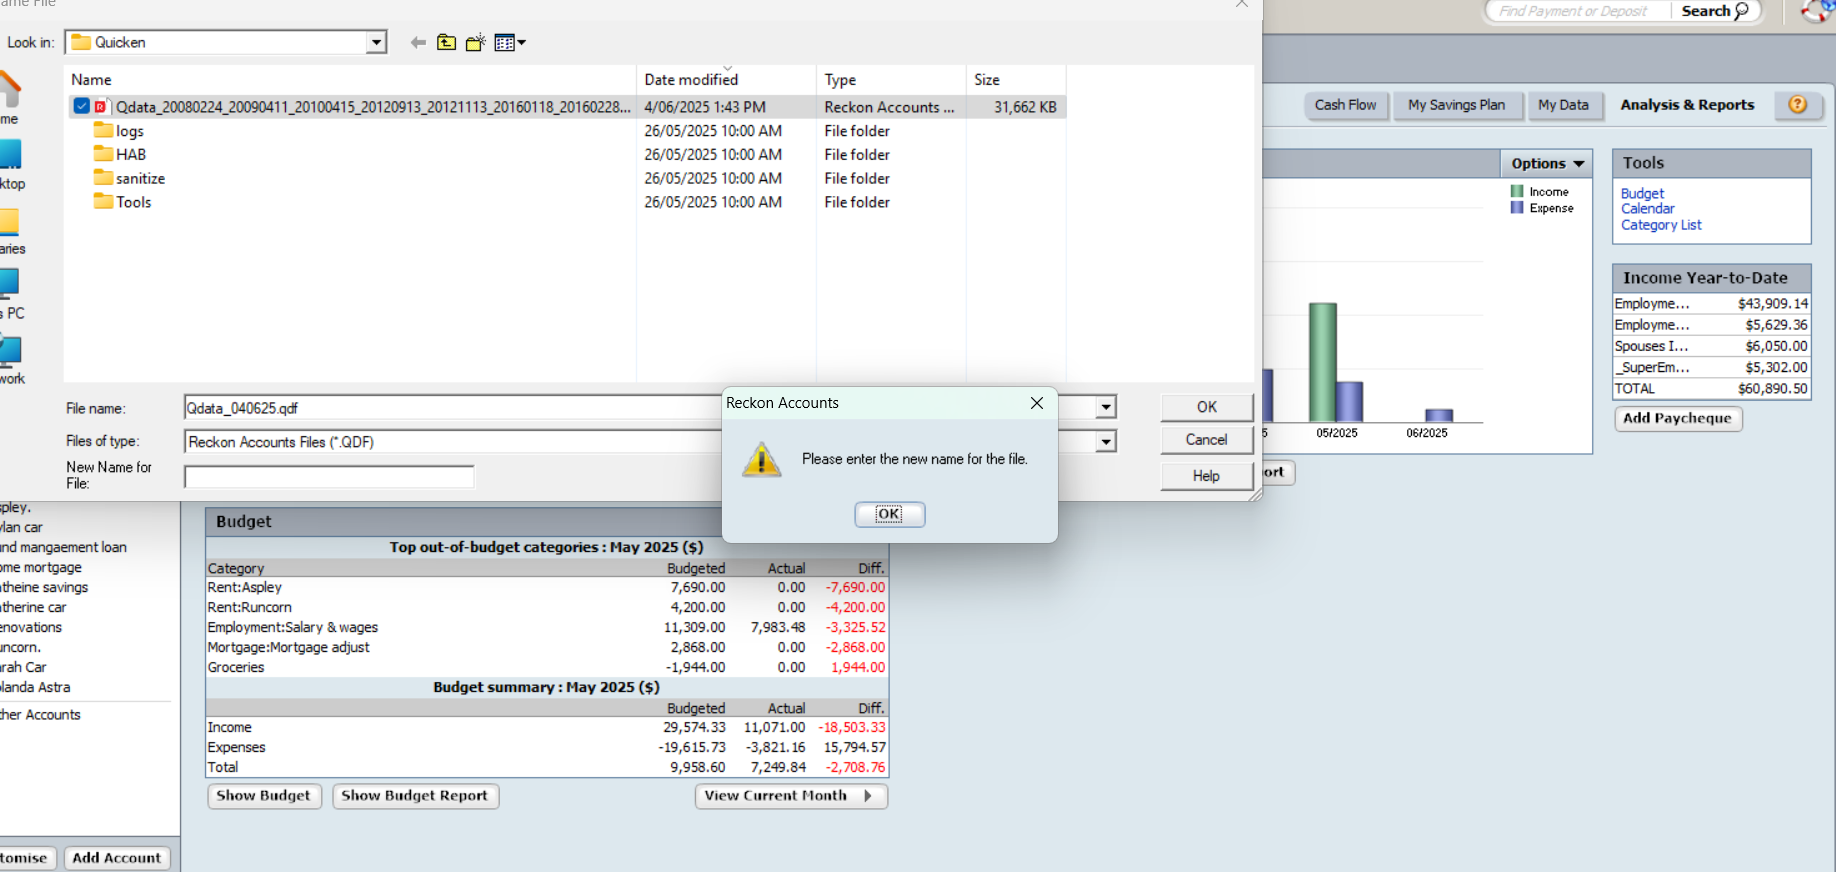Click the help question mark icon

point(1798,104)
